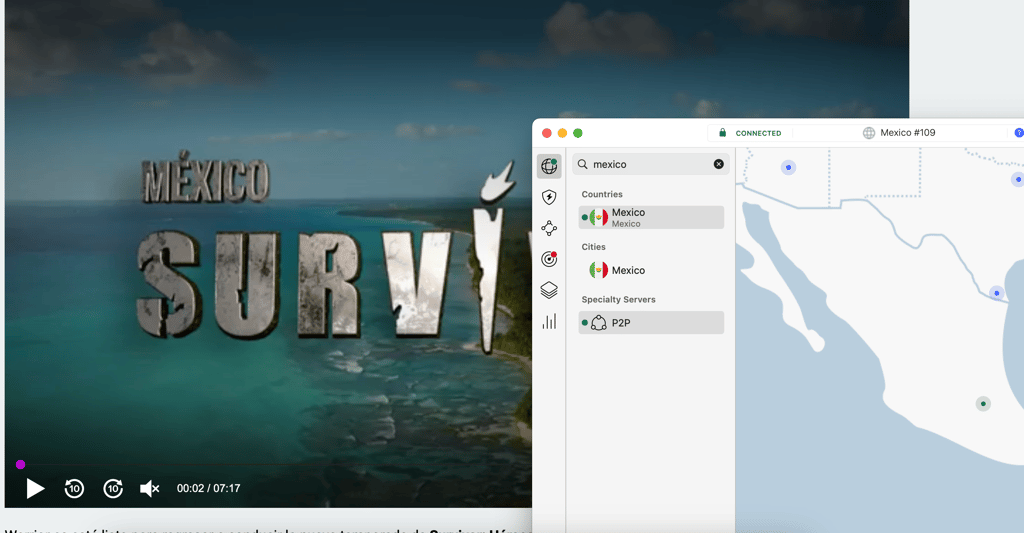Viewport: 1024px width, 533px height.
Task: Open the stacked layers icon in sidebar
Action: coord(549,290)
